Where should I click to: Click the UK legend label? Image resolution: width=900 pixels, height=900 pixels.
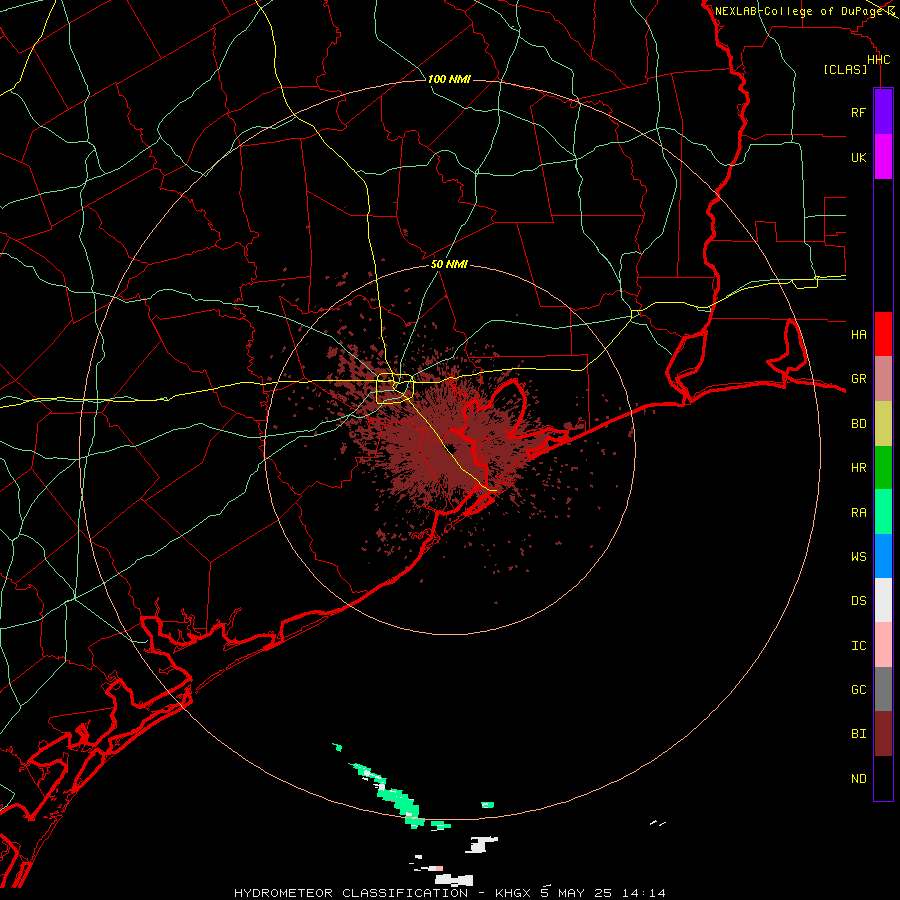click(x=858, y=157)
